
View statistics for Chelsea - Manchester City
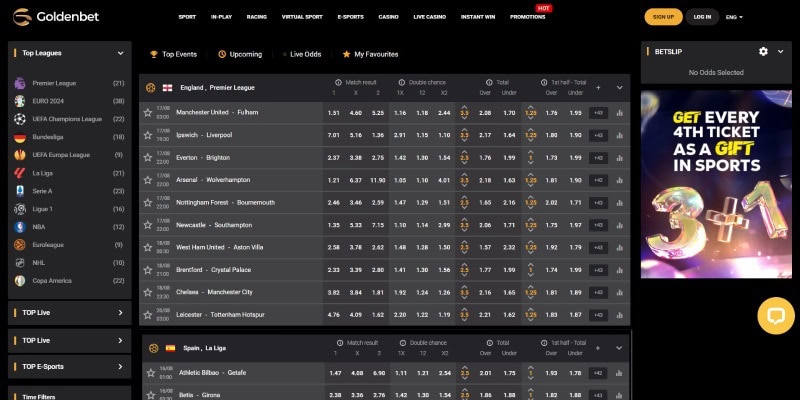[x=619, y=292]
